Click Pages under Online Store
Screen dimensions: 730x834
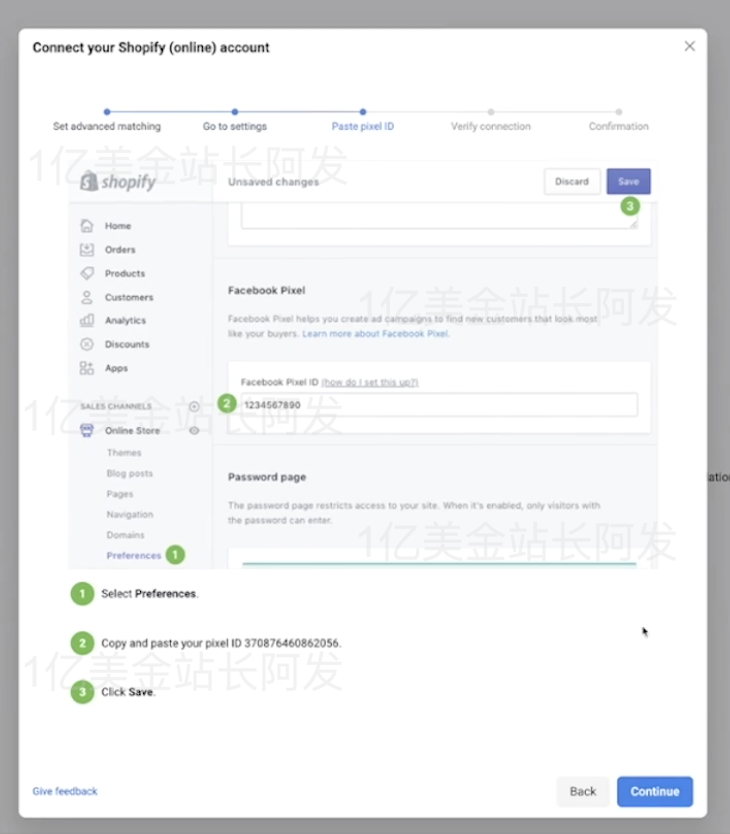pyautogui.click(x=120, y=494)
